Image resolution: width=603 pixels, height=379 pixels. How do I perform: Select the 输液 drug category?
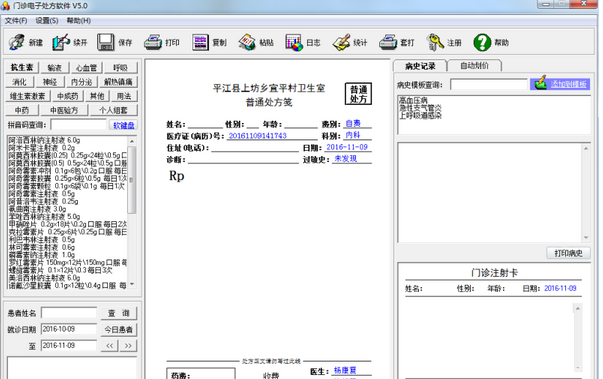pyautogui.click(x=54, y=68)
